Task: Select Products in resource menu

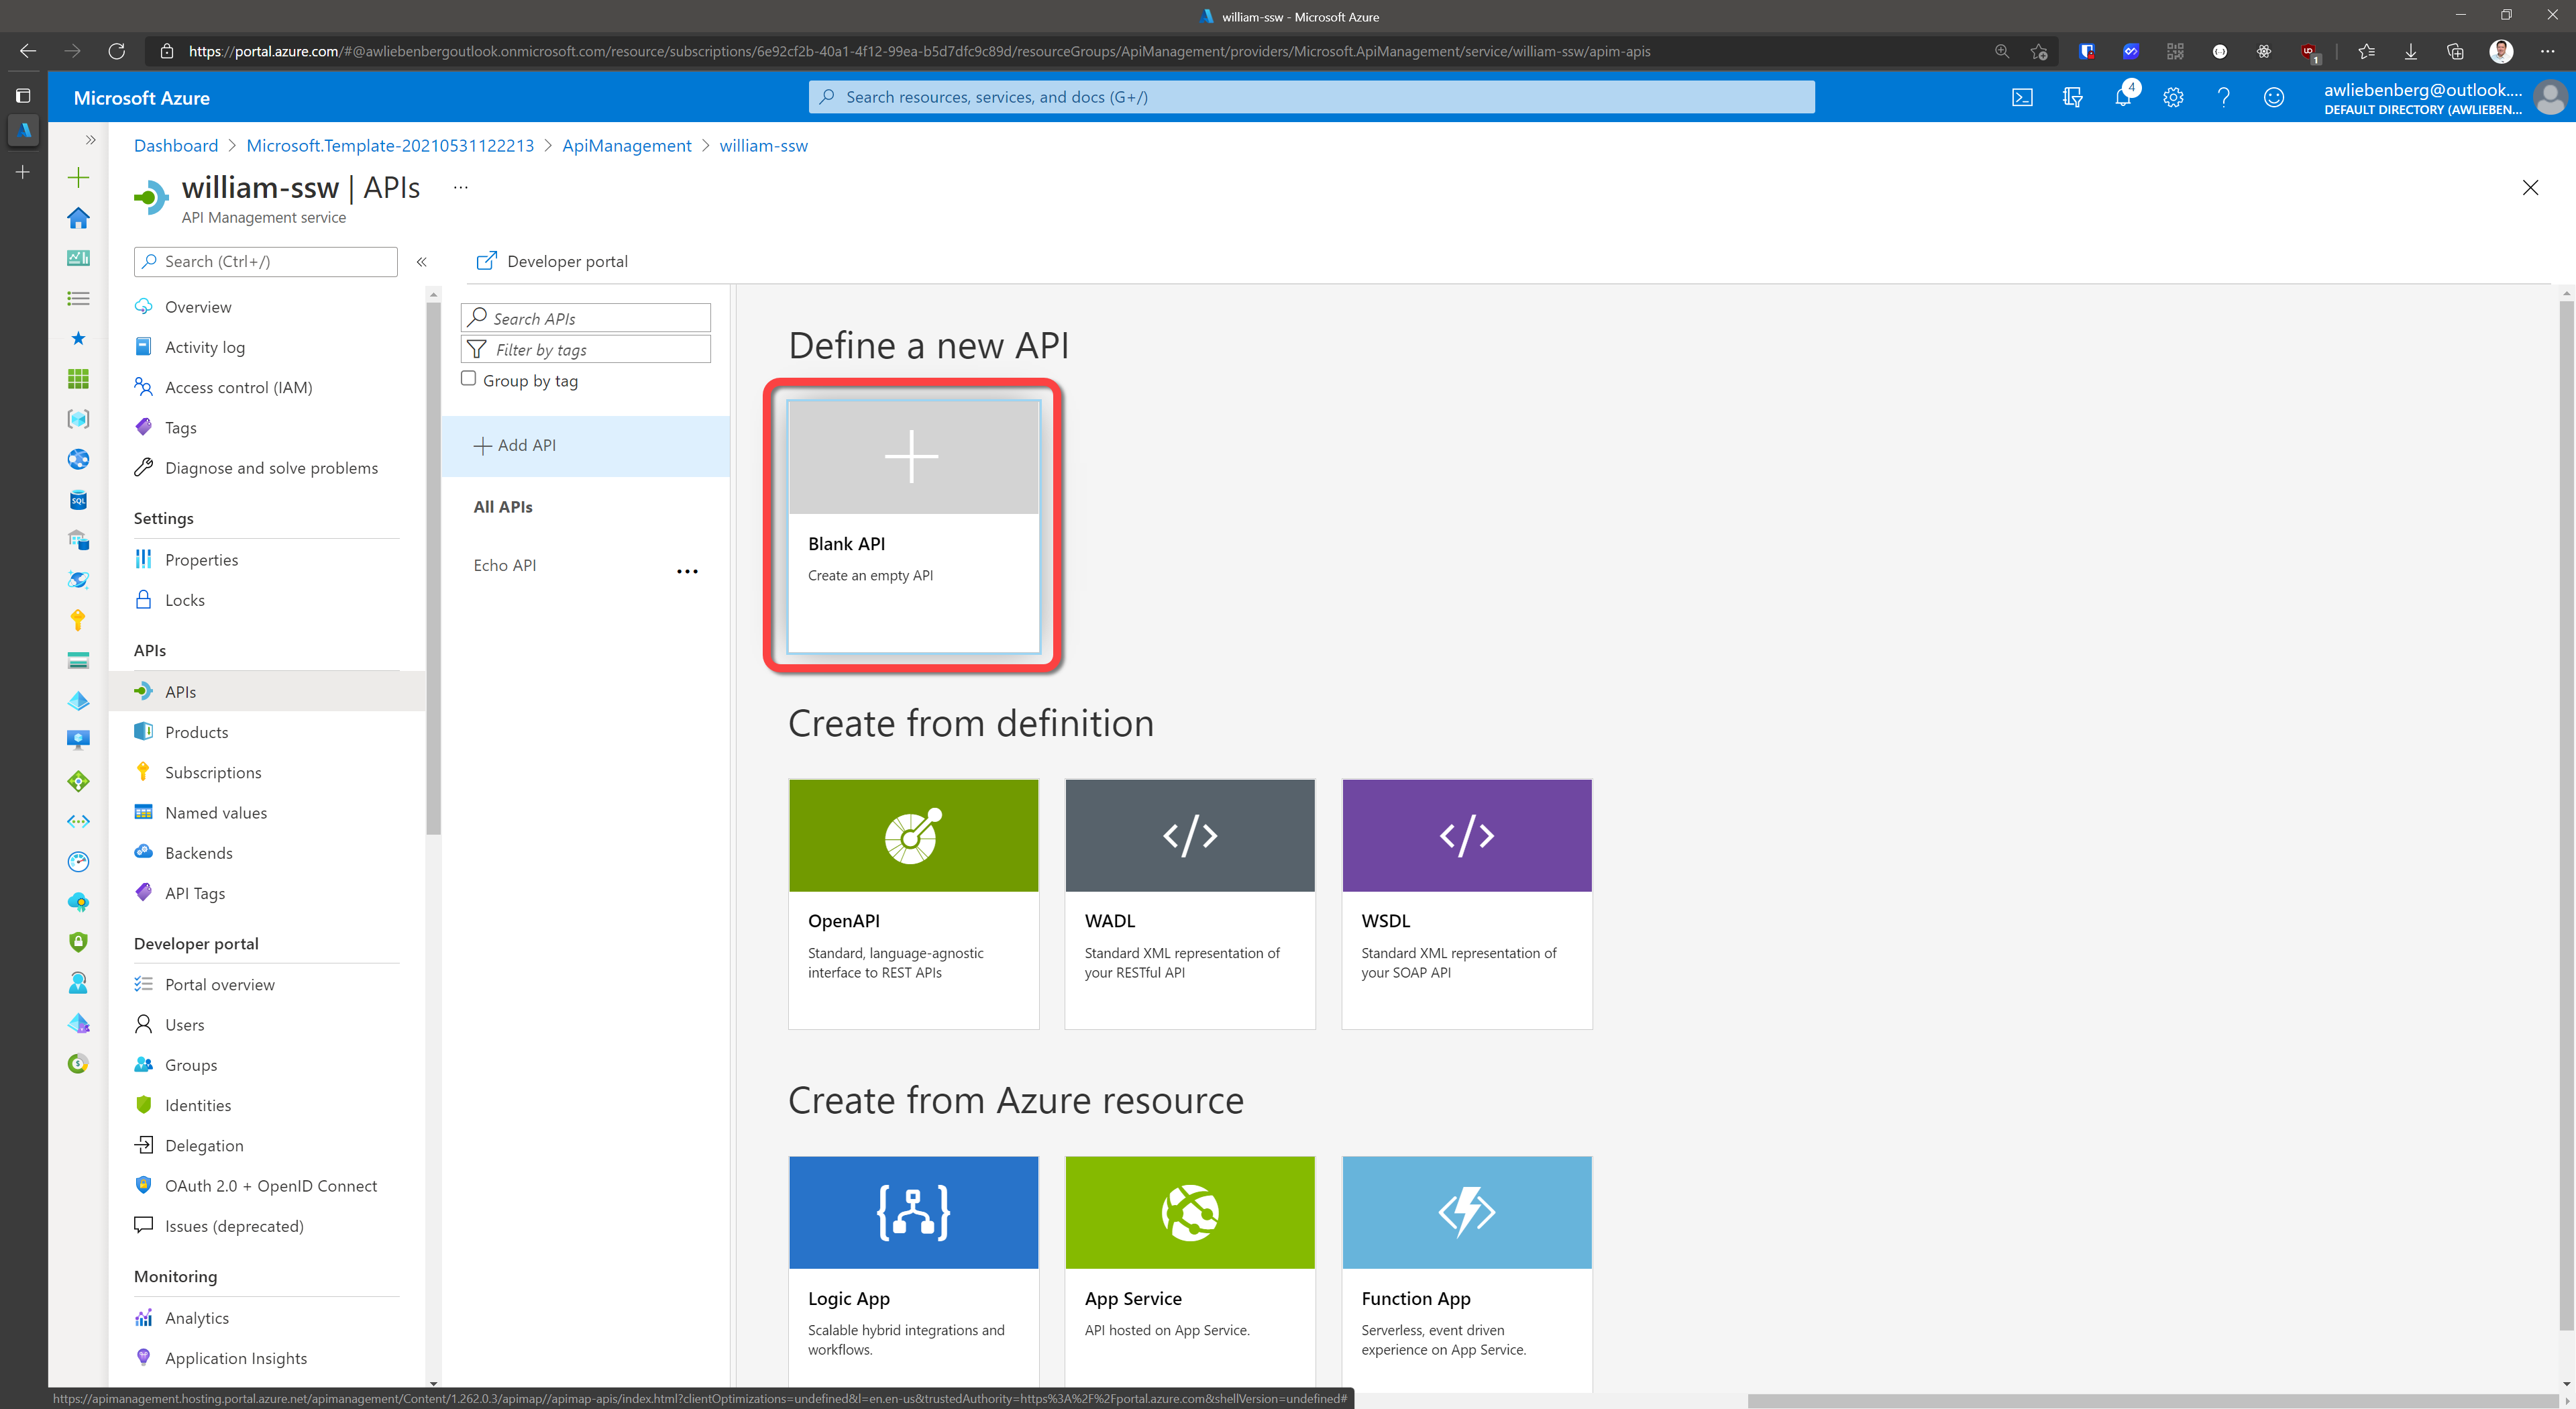Action: tap(196, 732)
